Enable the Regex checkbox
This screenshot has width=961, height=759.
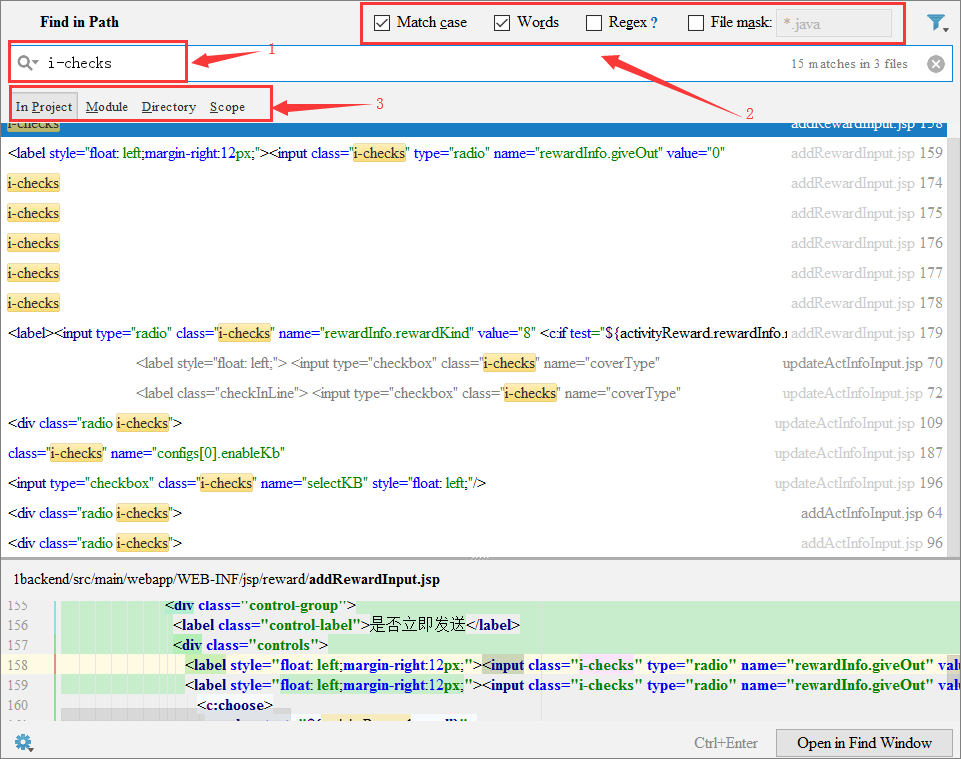click(x=594, y=23)
